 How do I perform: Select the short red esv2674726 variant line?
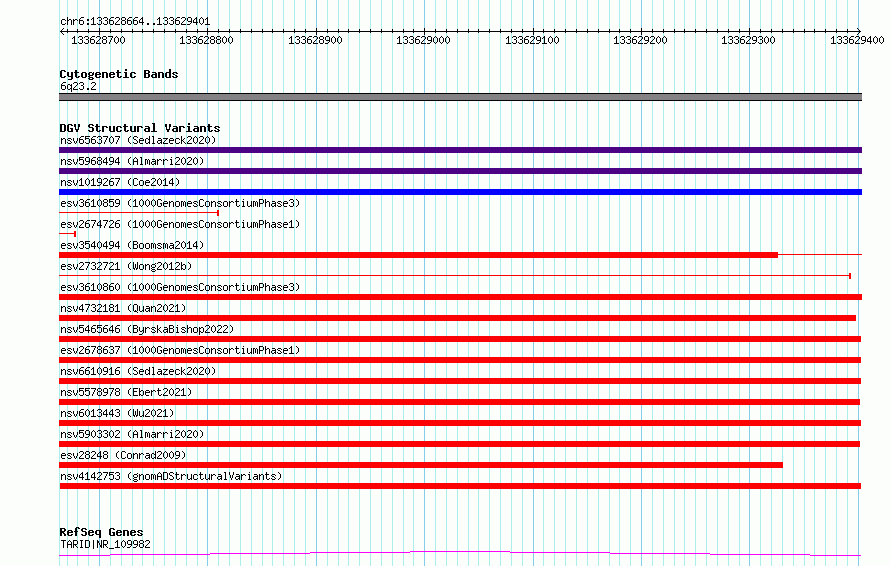[x=68, y=234]
